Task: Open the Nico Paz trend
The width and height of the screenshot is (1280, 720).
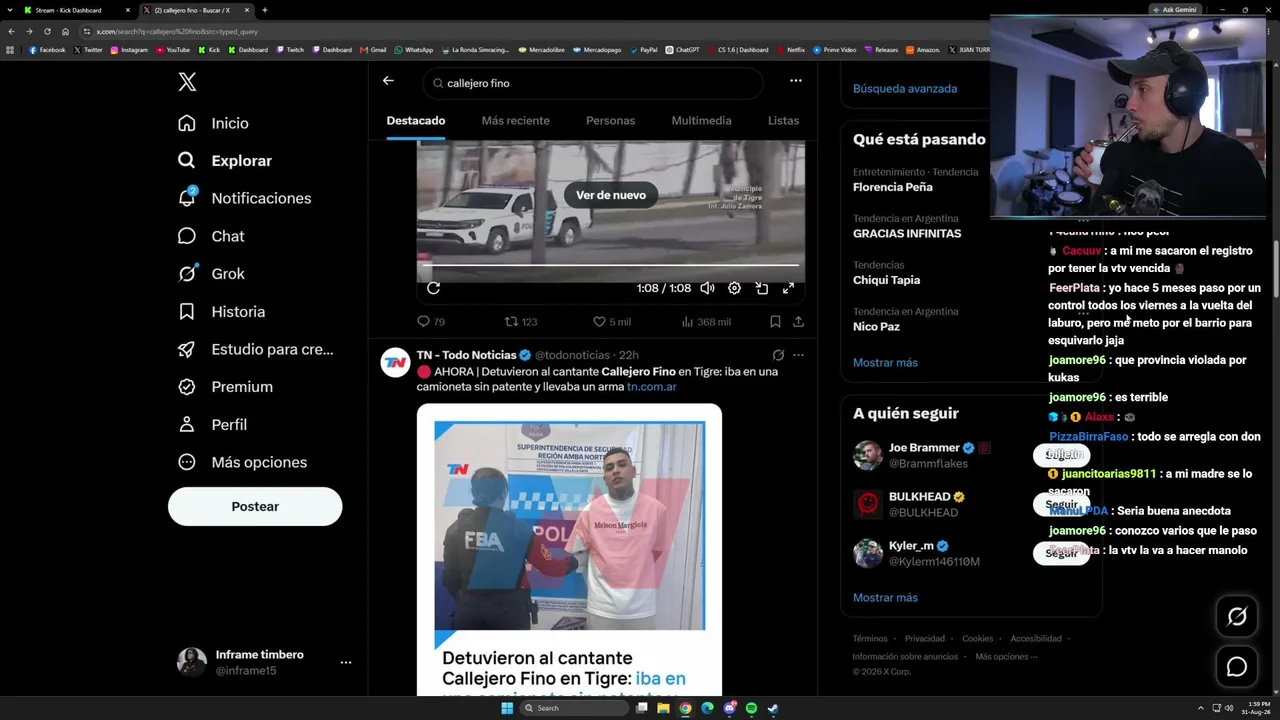Action: (876, 327)
